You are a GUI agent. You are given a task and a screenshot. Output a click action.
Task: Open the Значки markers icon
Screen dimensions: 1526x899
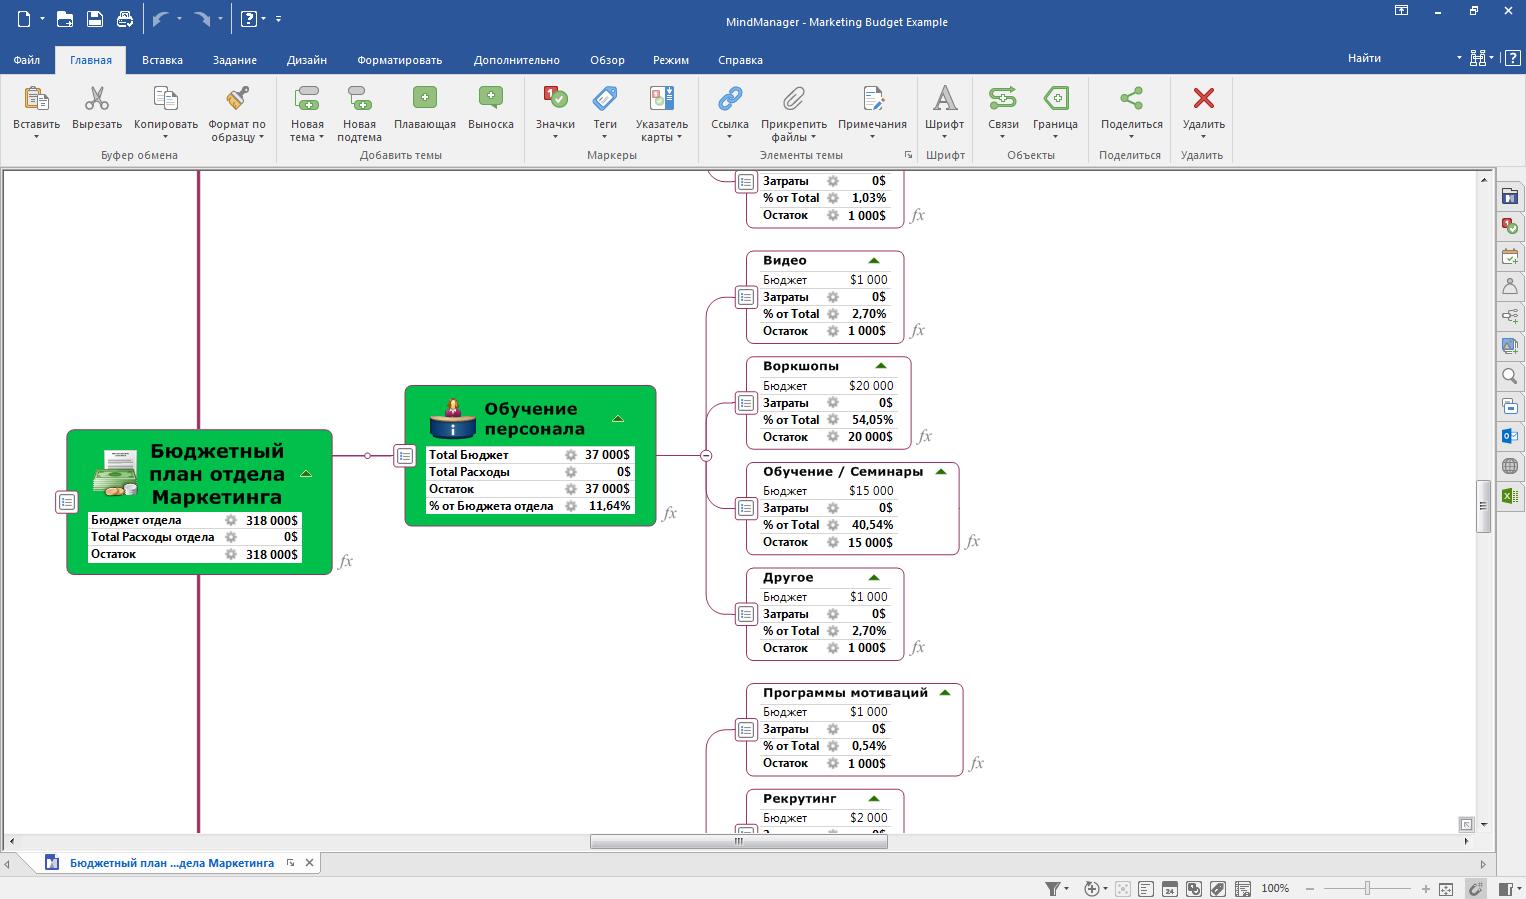click(x=555, y=98)
